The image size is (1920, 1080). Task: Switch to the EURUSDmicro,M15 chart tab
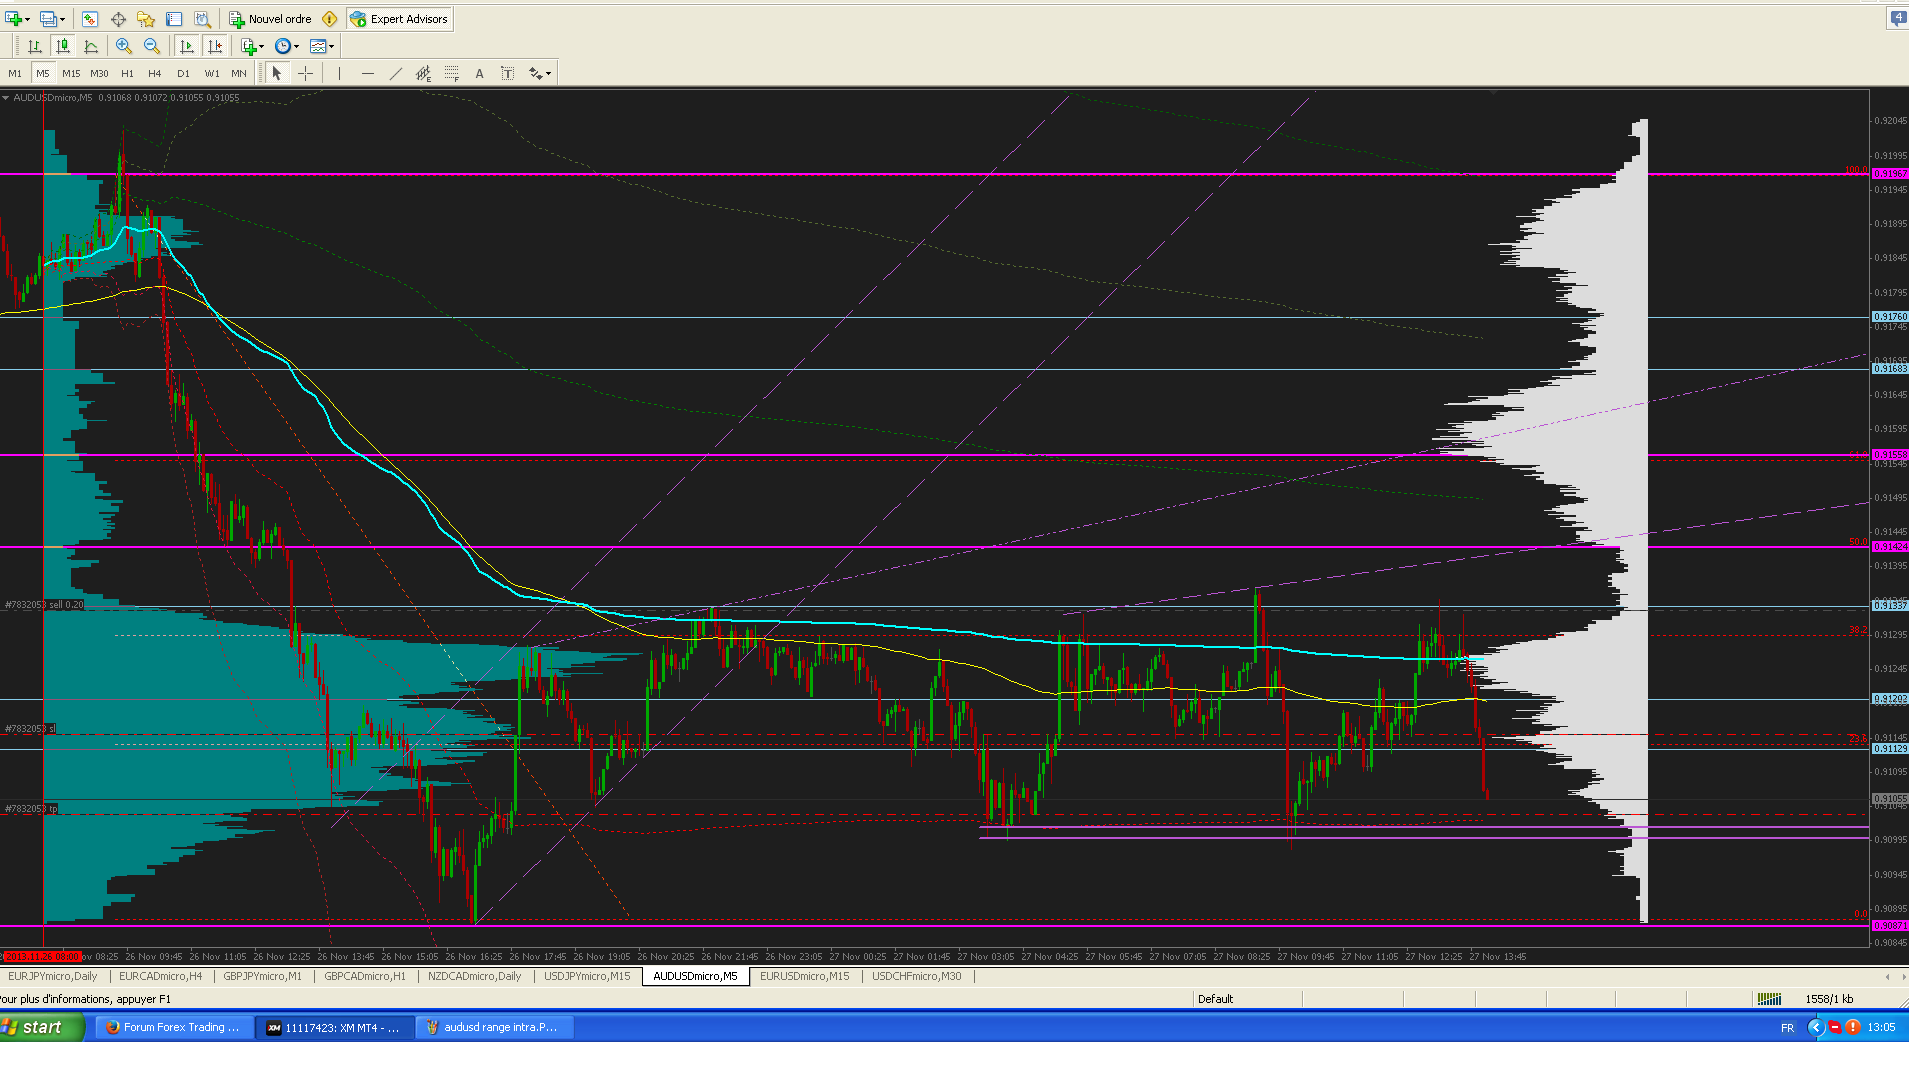click(804, 976)
